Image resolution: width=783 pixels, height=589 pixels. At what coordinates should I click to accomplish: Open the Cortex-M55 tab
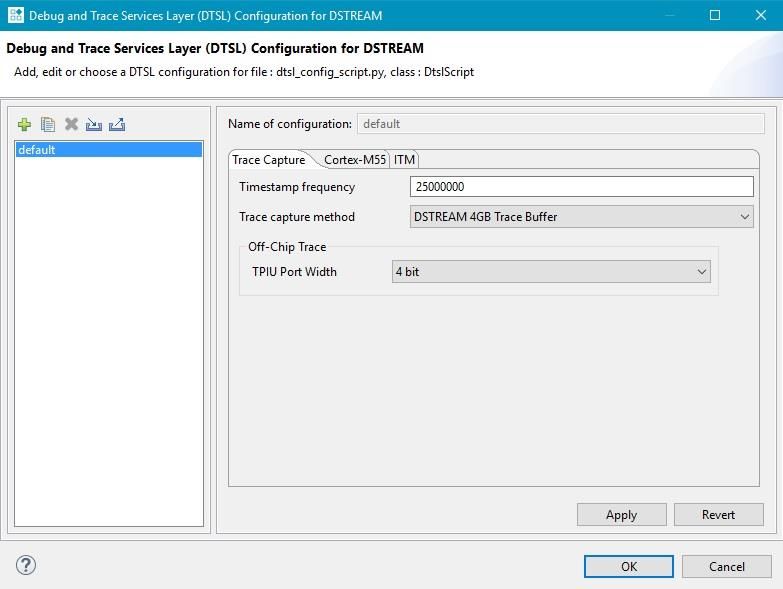click(x=355, y=160)
